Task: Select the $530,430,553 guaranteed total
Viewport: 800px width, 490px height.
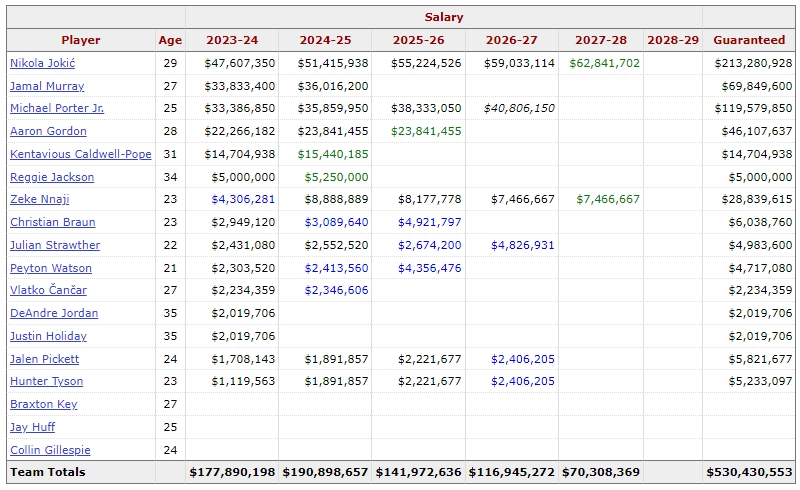Action: tap(749, 472)
